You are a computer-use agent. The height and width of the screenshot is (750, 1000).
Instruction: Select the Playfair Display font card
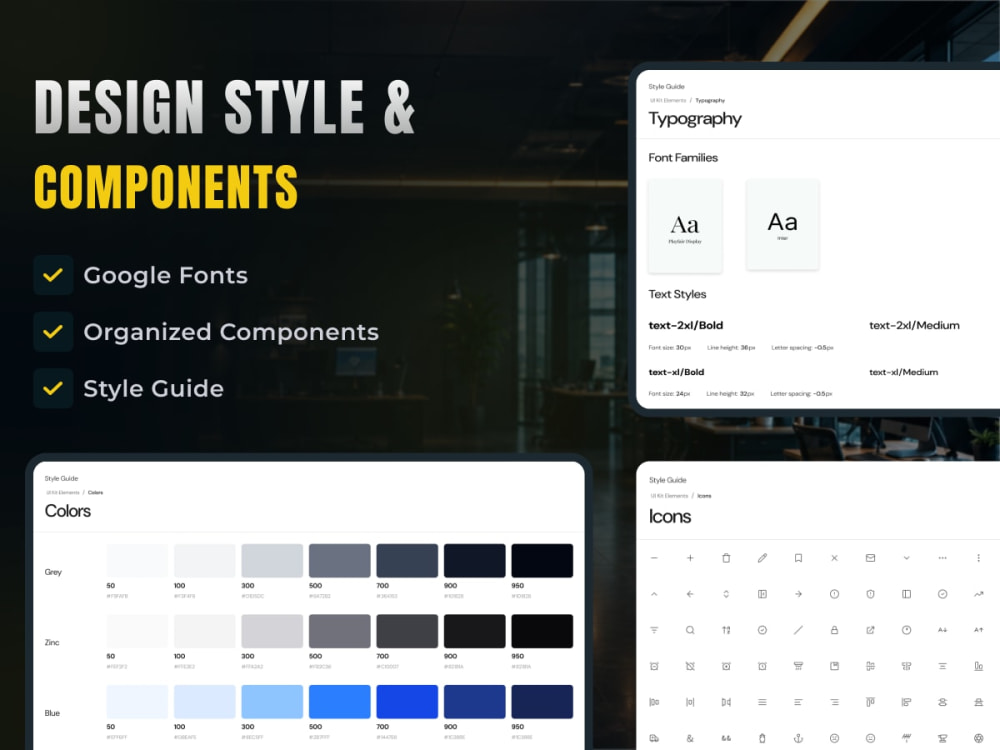685,226
